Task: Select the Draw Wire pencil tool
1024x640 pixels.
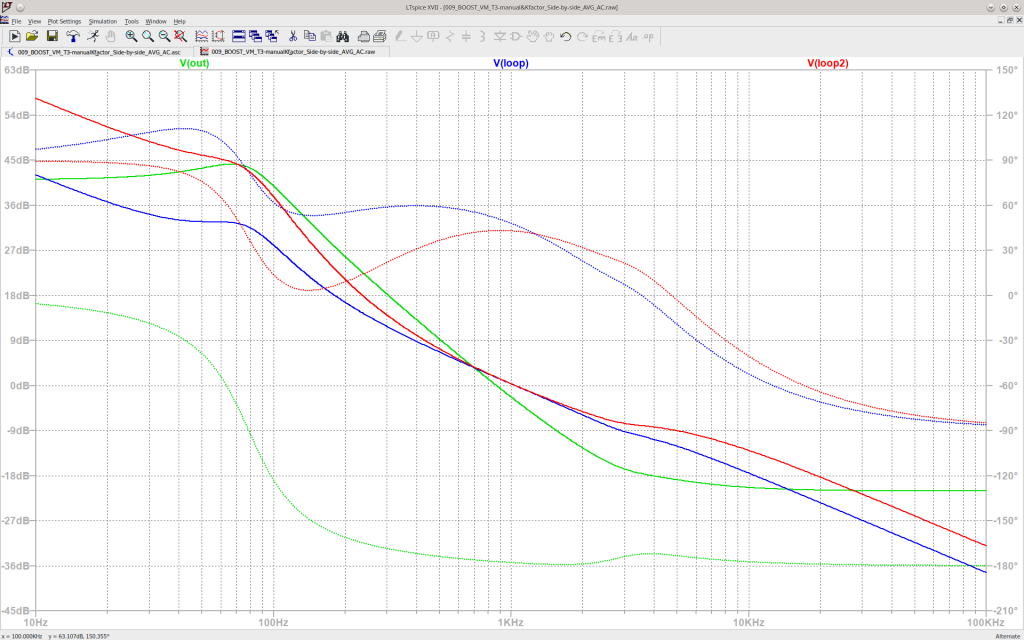Action: (x=400, y=36)
